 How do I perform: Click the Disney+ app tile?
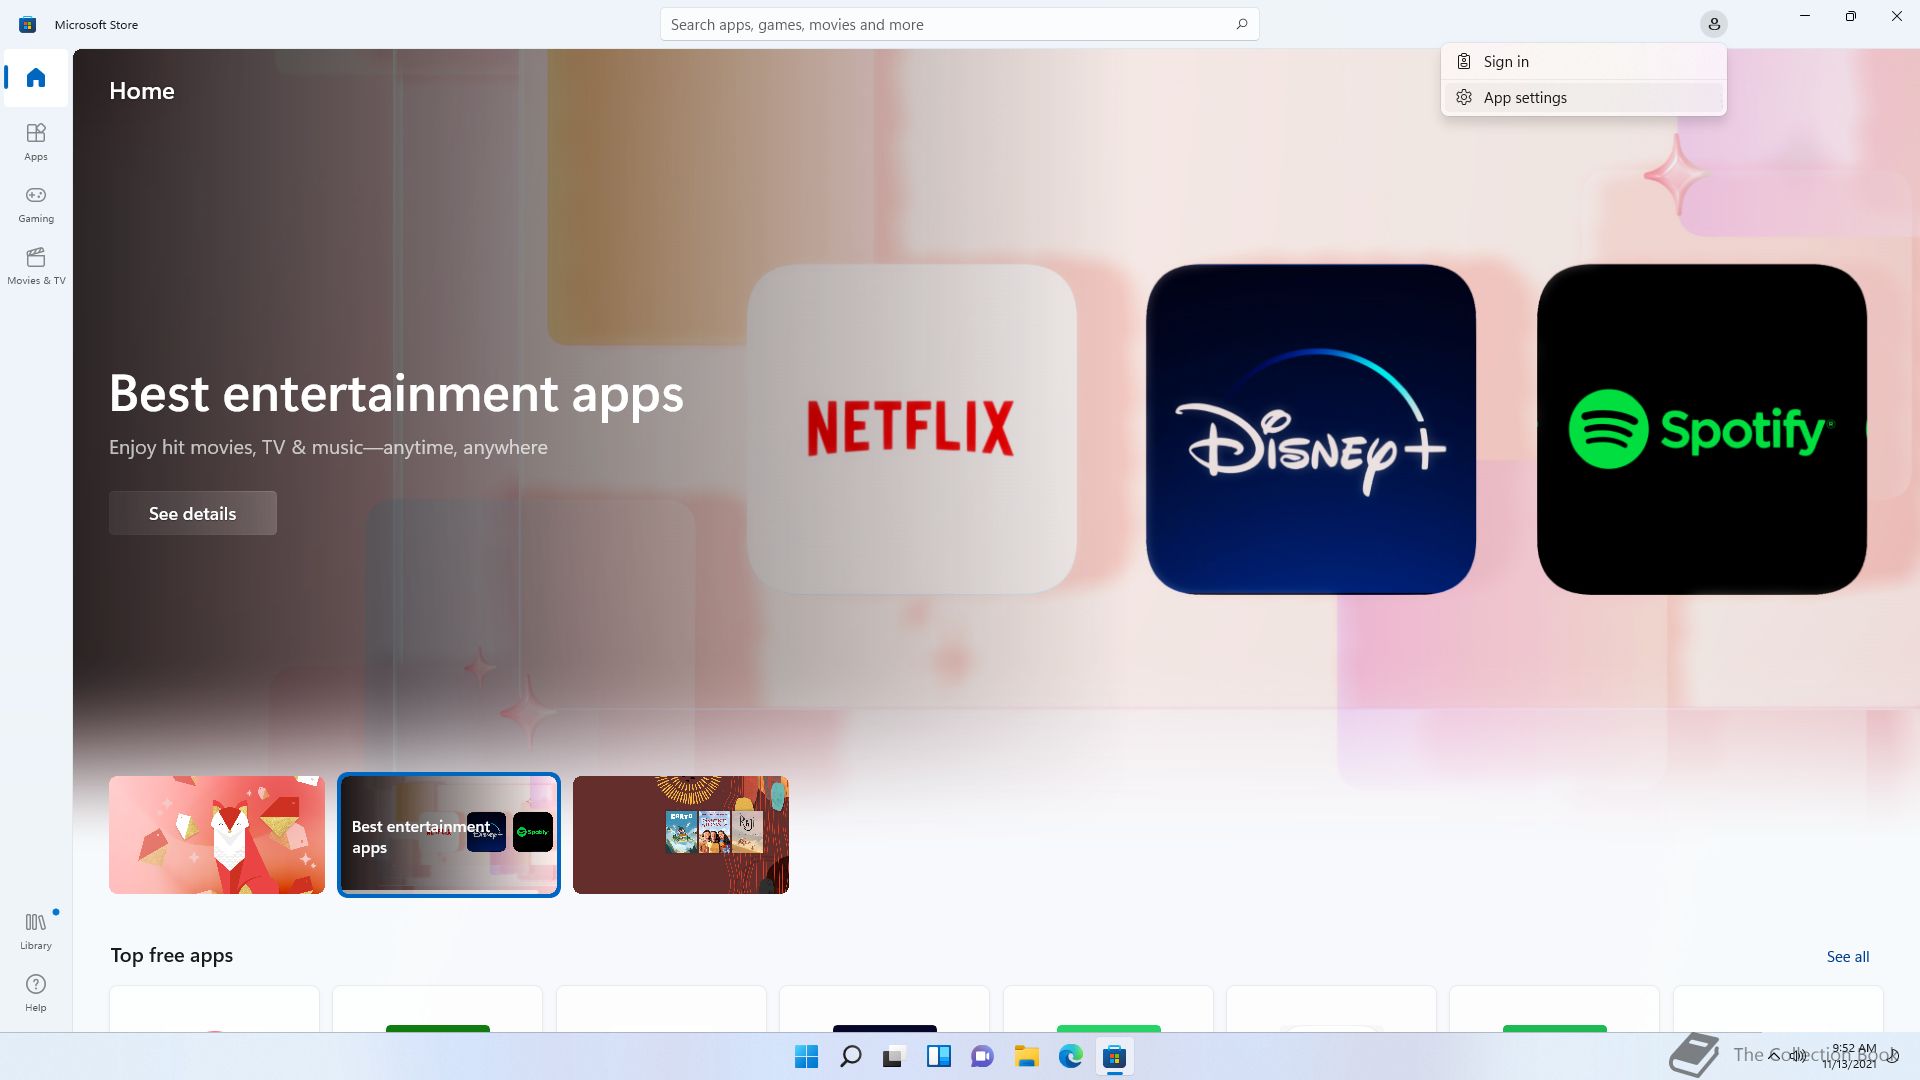coord(1310,429)
